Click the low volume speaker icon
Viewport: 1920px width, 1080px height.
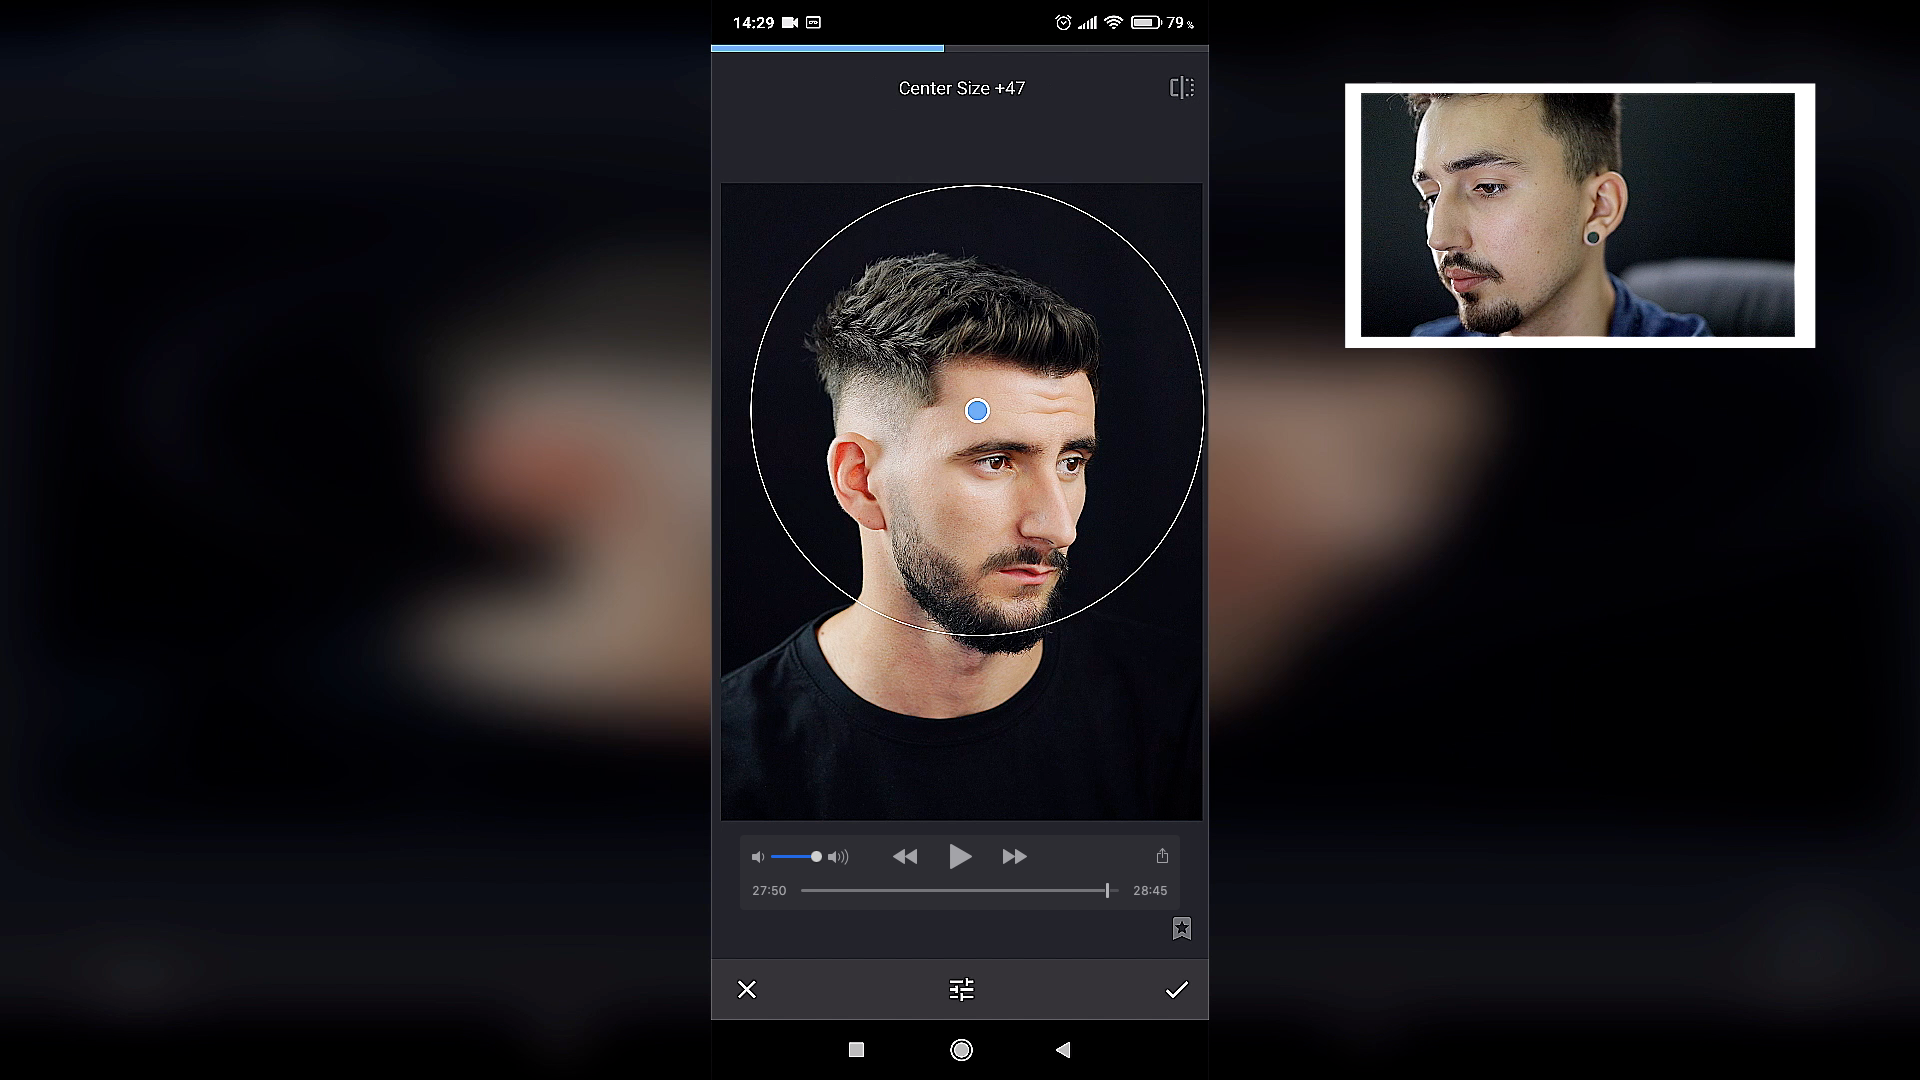click(x=758, y=857)
